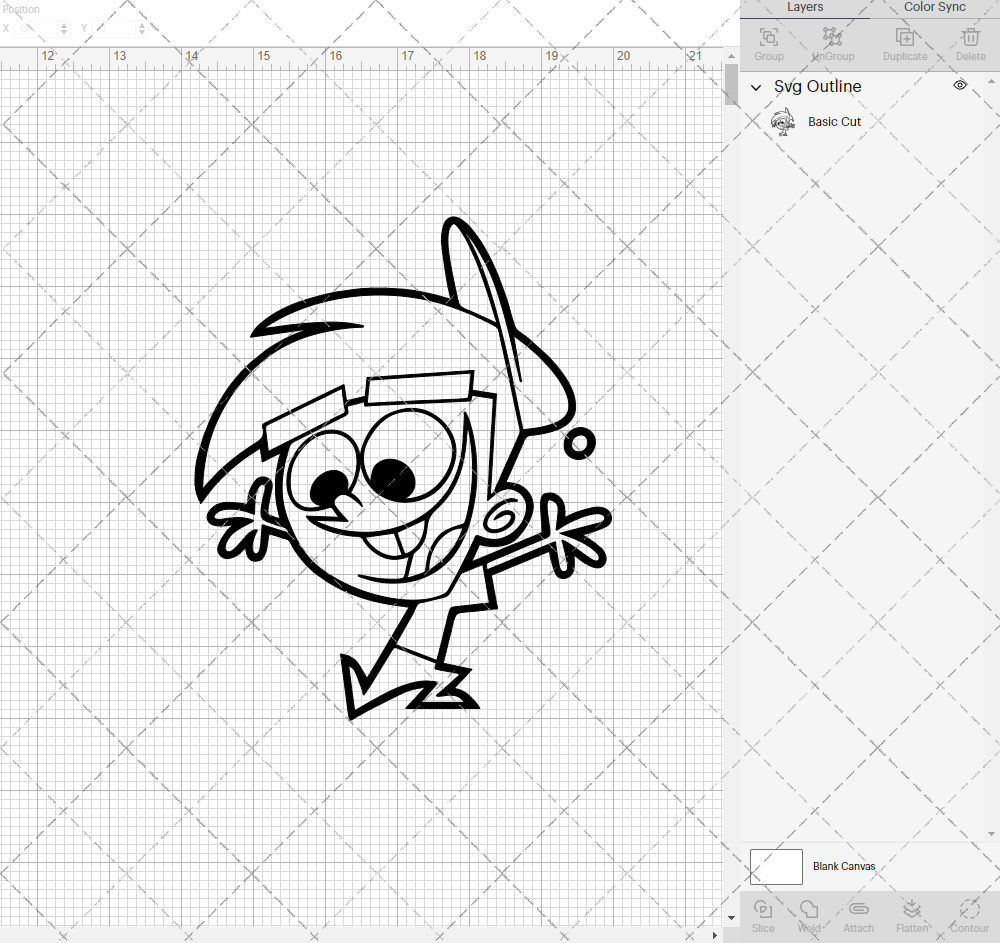The height and width of the screenshot is (943, 1000).
Task: Click the Basic Cut layer thumbnail
Action: tap(784, 121)
